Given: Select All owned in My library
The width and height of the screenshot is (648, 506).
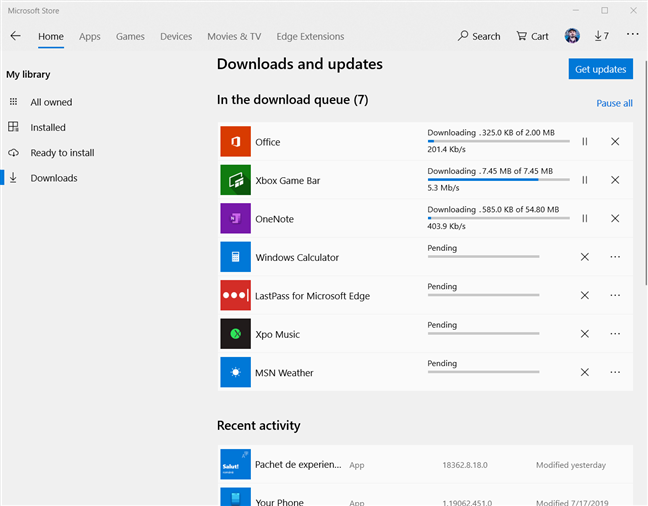Looking at the screenshot, I should point(51,102).
